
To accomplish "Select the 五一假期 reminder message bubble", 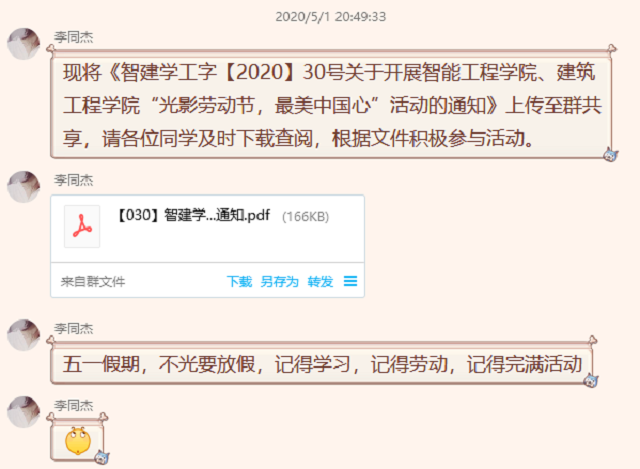I will tap(322, 363).
